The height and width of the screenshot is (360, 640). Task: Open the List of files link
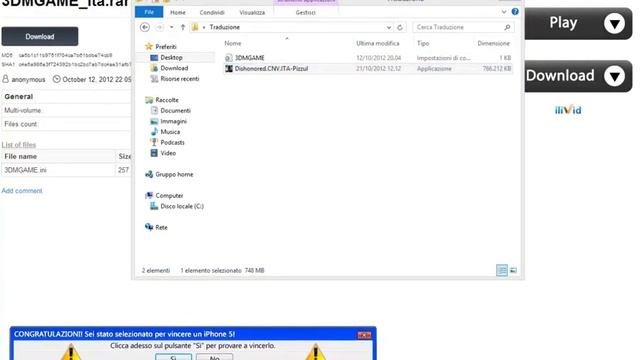coord(19,145)
